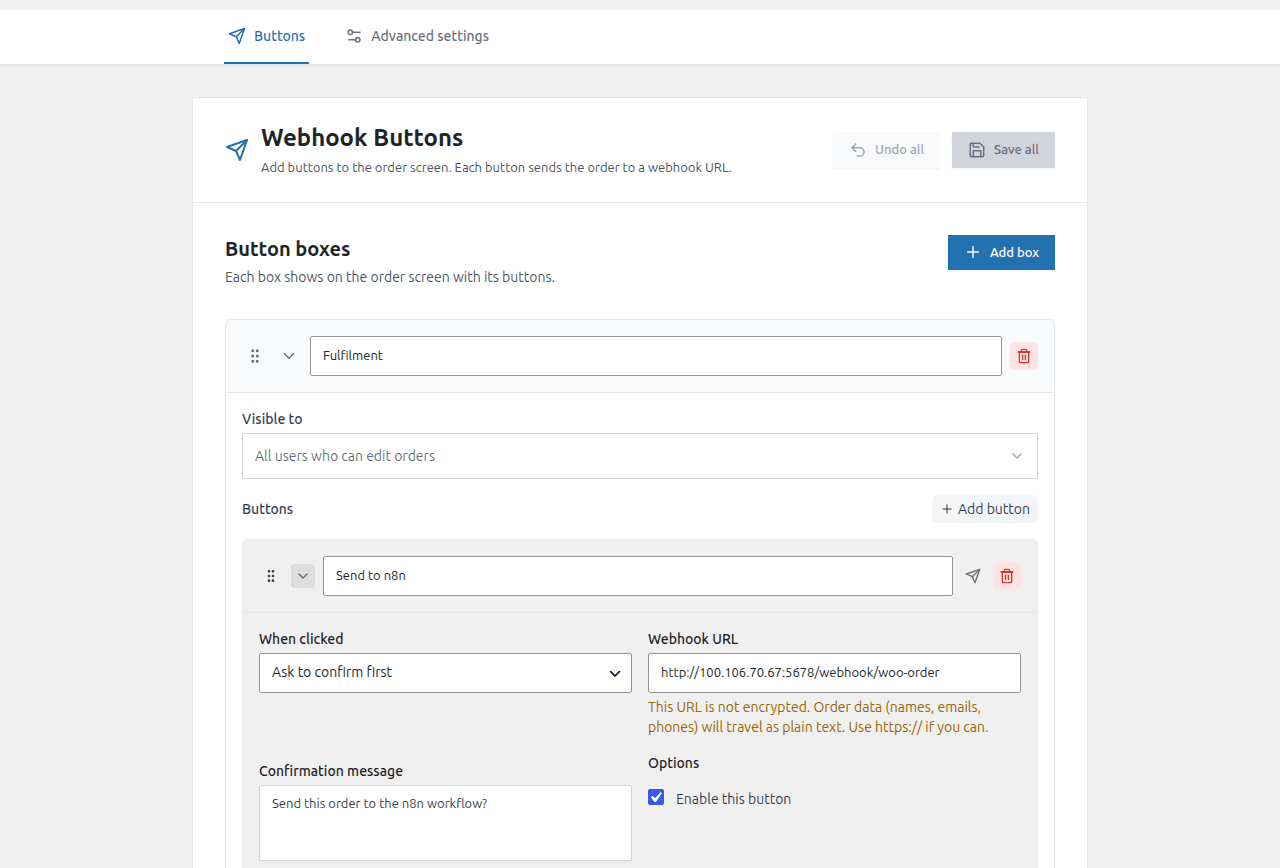Edit the Send to n8n button name field

pyautogui.click(x=638, y=576)
